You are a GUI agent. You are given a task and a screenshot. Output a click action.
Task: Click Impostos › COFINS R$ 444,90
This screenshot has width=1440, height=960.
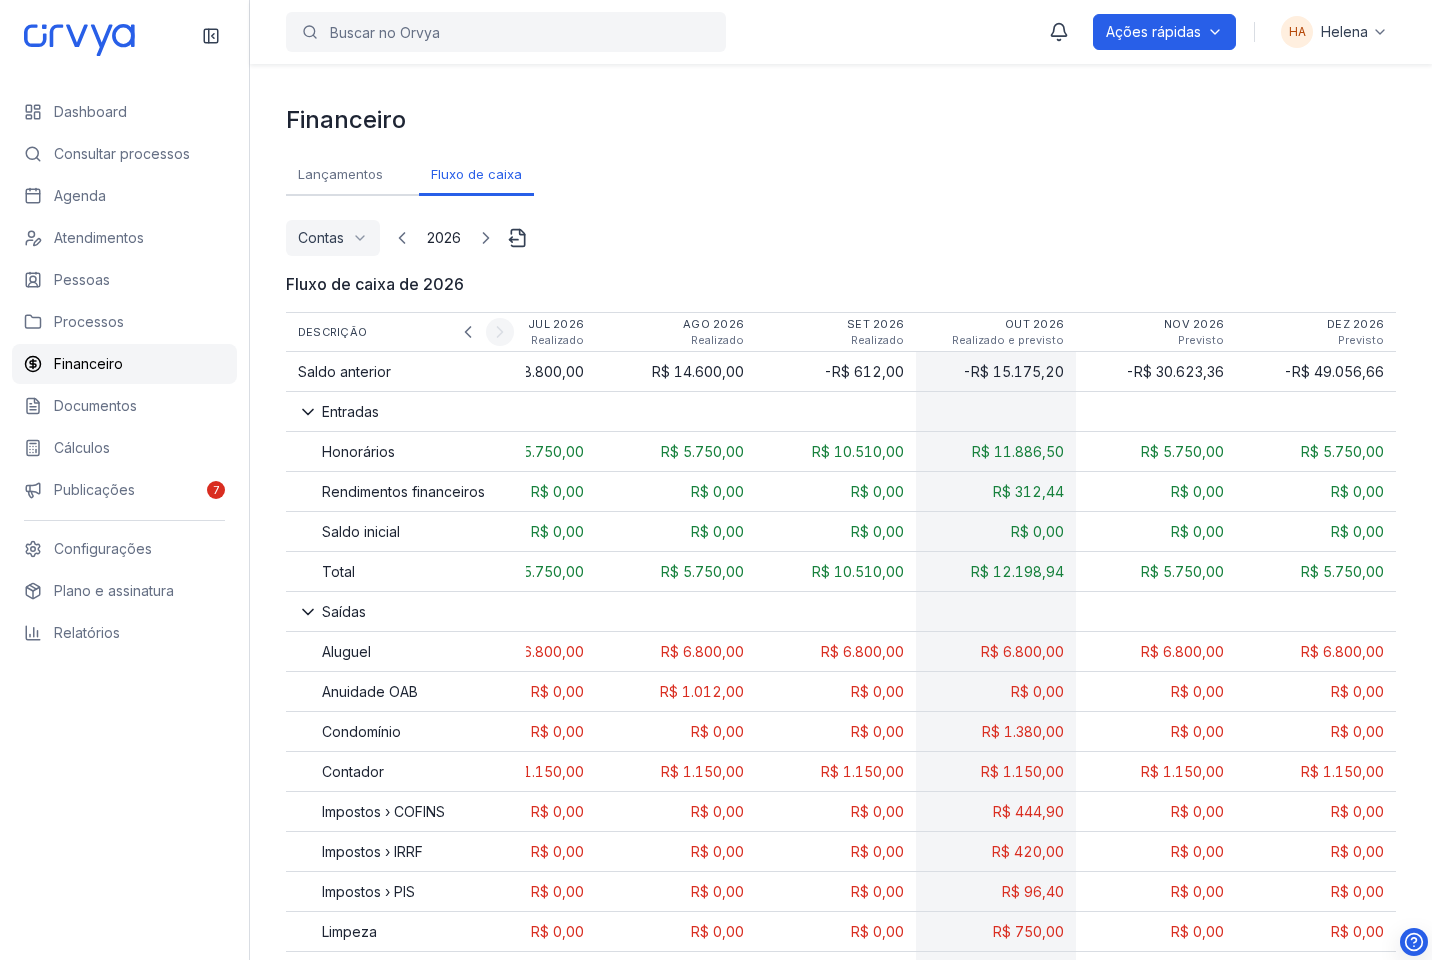(x=1028, y=812)
